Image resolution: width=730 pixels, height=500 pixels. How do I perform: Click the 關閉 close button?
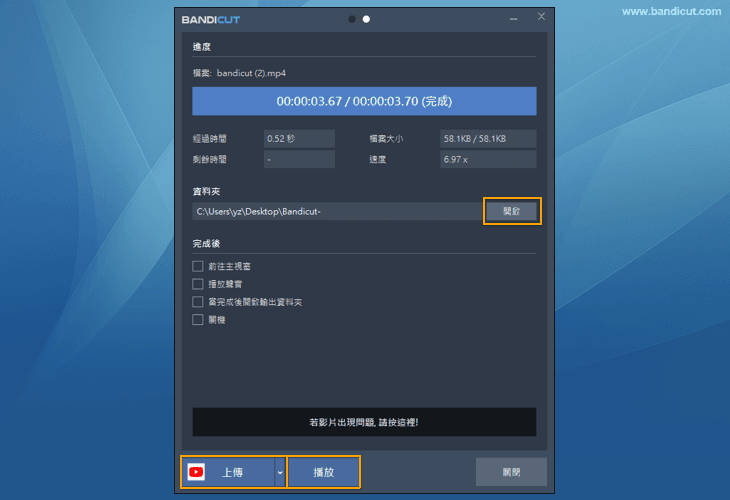tap(511, 472)
